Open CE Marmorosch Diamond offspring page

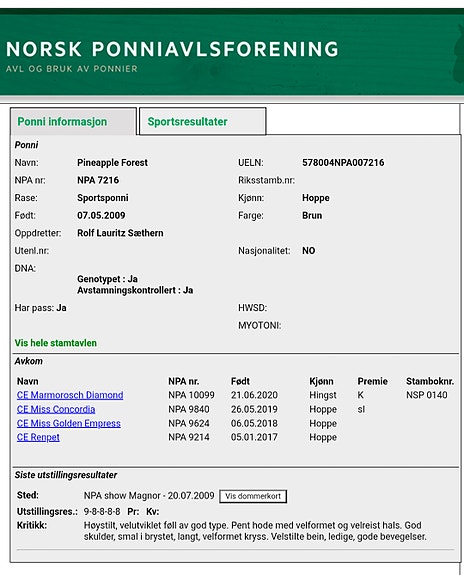point(70,395)
